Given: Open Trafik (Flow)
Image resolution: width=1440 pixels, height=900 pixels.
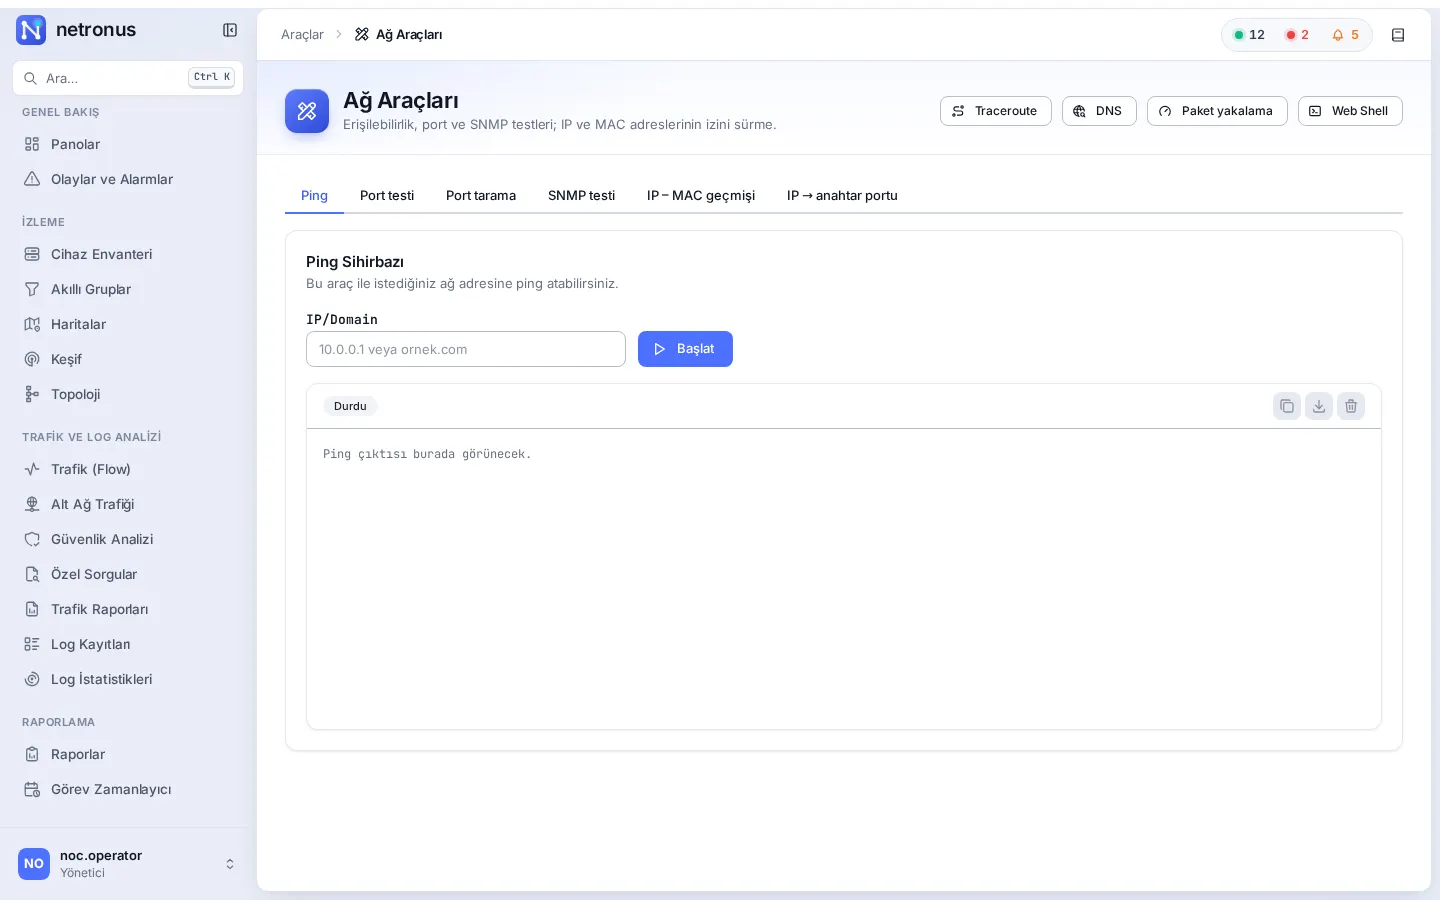Looking at the screenshot, I should point(128,469).
